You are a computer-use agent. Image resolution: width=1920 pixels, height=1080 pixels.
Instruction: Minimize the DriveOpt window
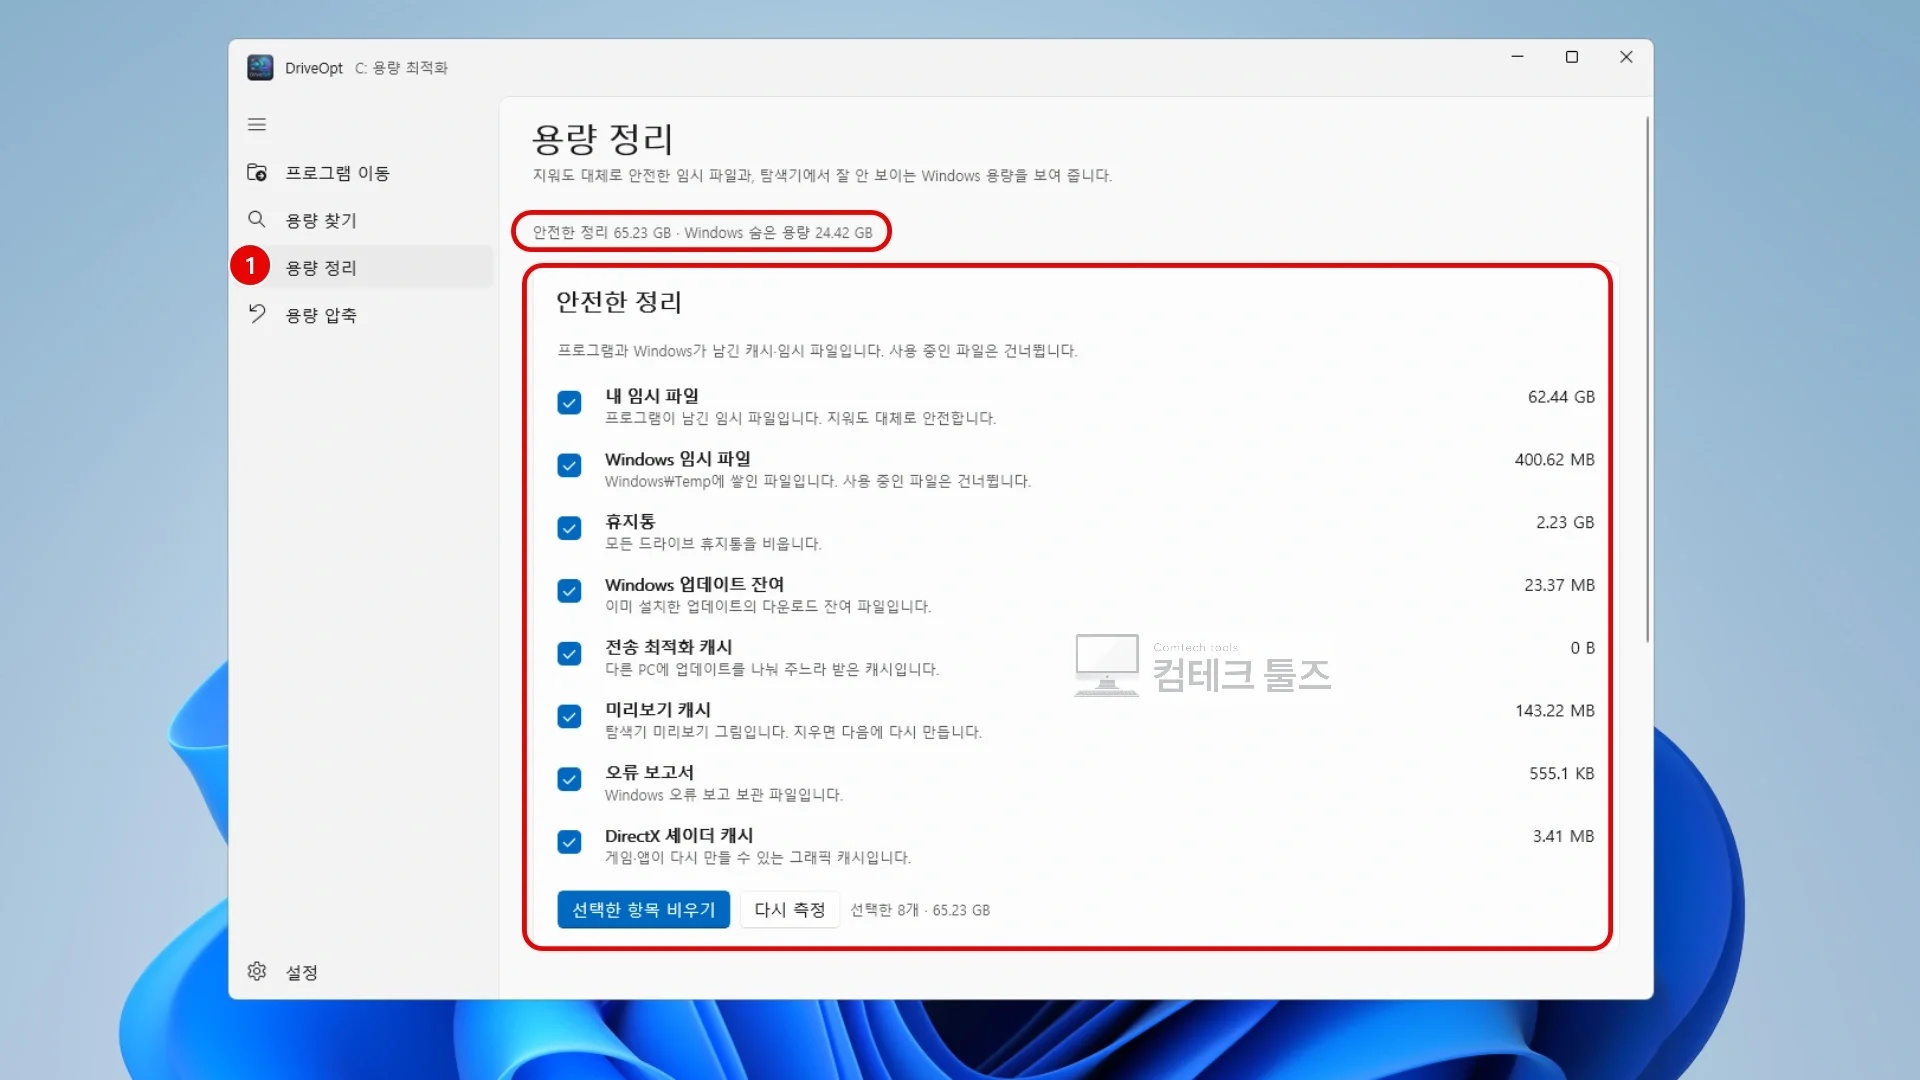coord(1517,57)
